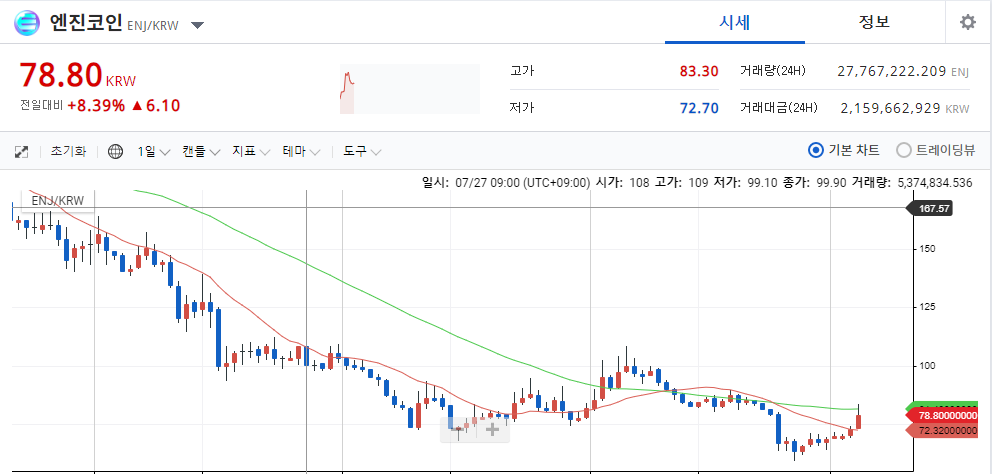Open the settings gear icon
992x474 pixels.
click(x=967, y=23)
